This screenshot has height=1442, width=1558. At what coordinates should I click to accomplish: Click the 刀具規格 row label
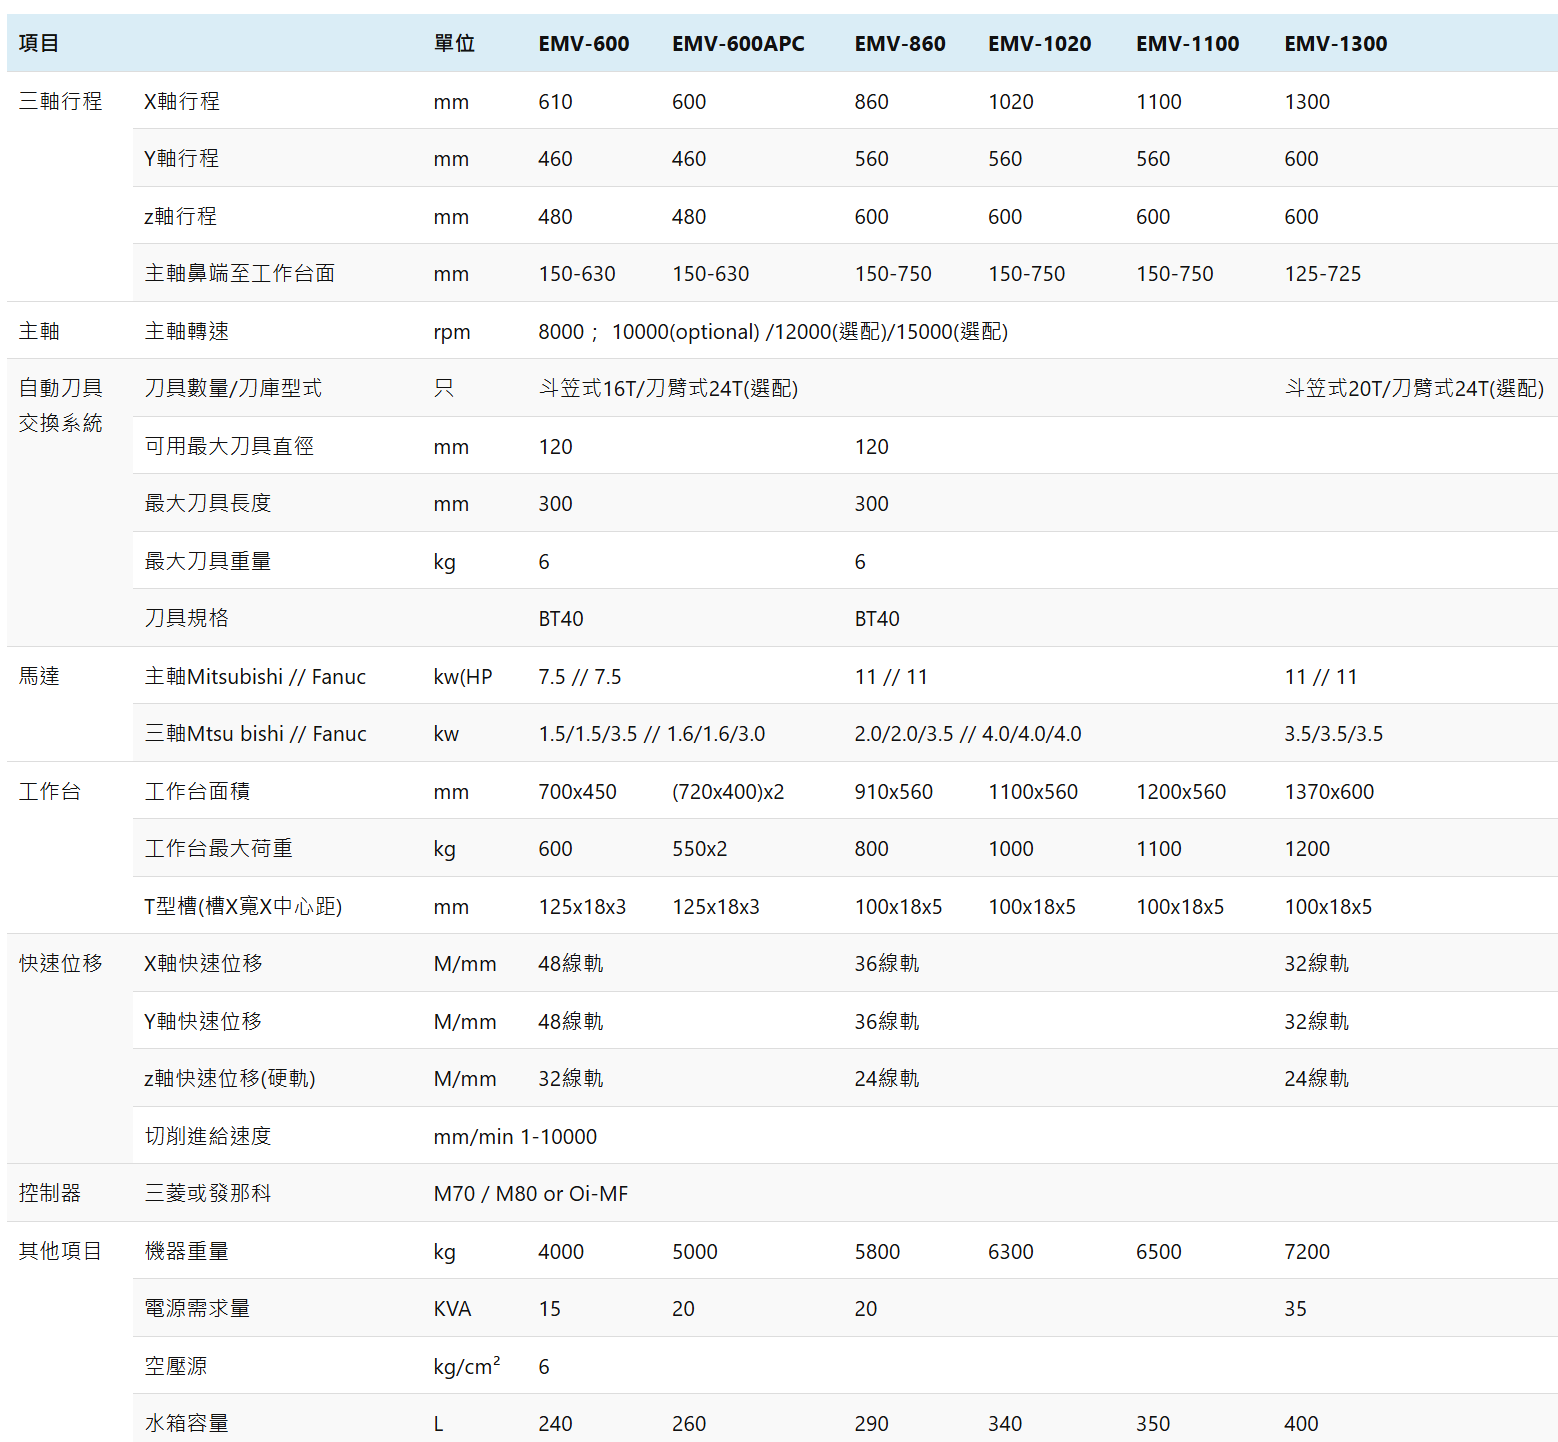click(x=187, y=618)
